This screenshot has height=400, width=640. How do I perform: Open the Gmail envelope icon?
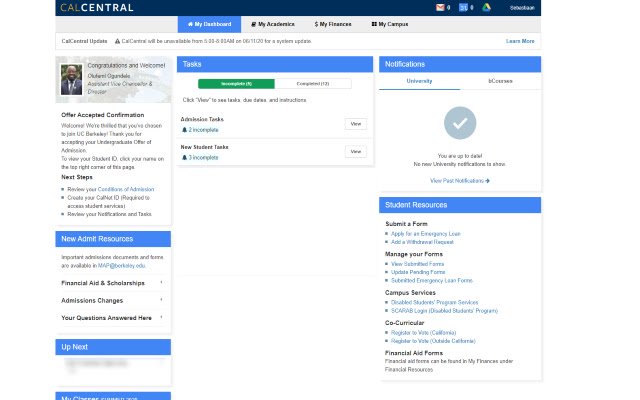point(440,7)
